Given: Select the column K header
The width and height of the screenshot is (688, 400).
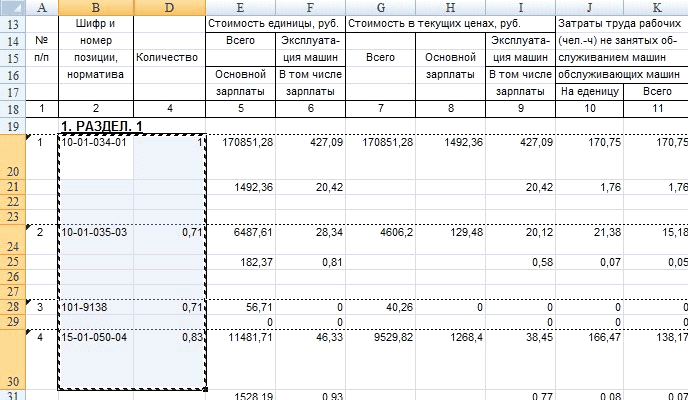Looking at the screenshot, I should point(656,7).
